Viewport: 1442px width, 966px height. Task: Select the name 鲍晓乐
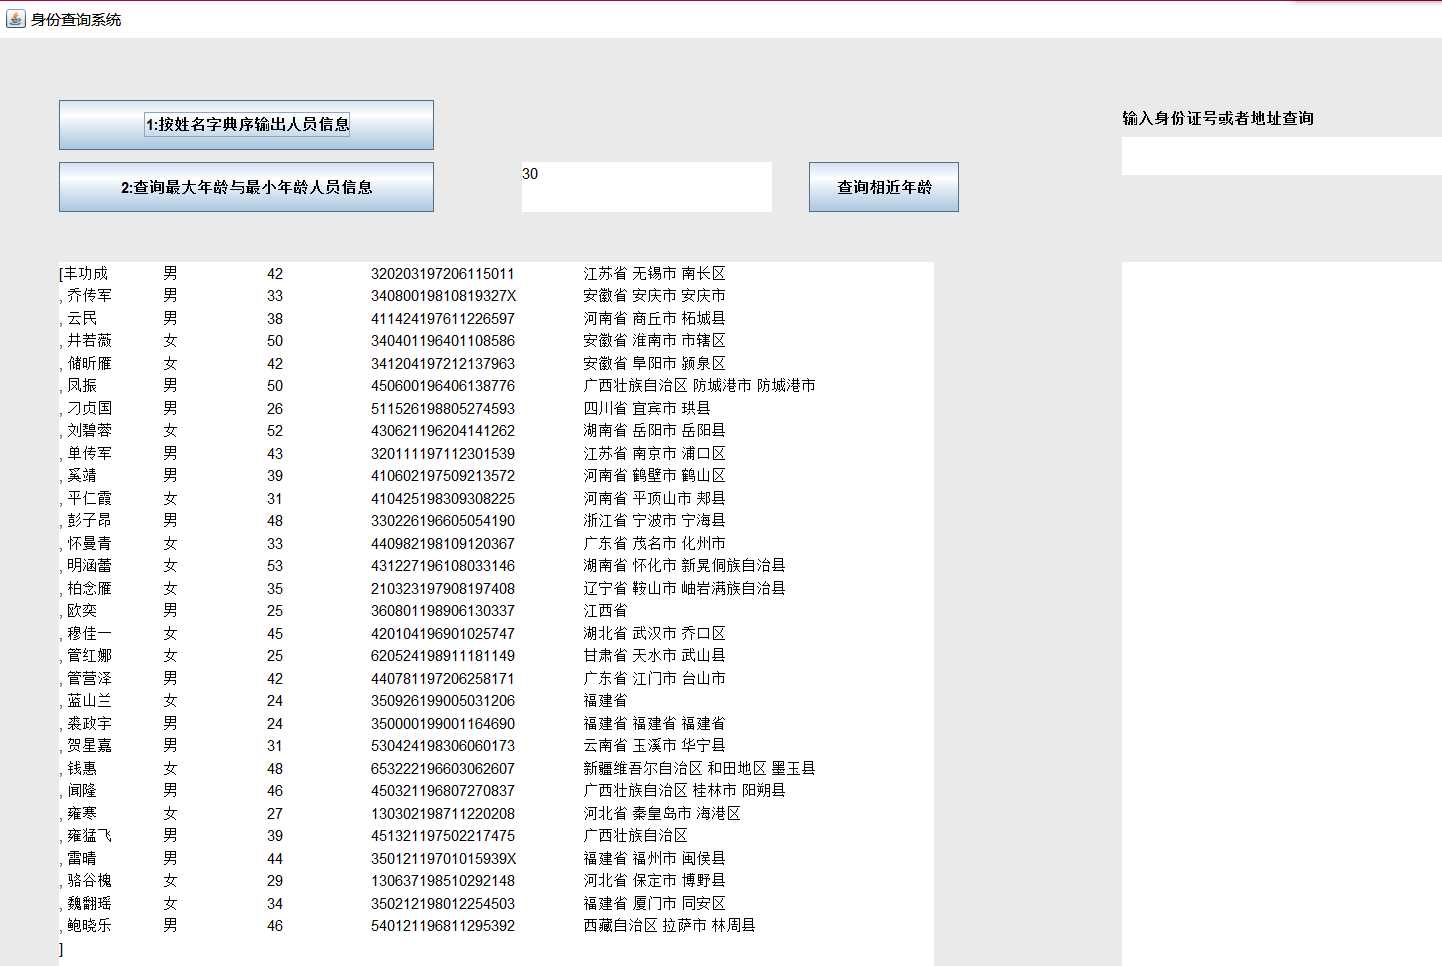tap(89, 926)
